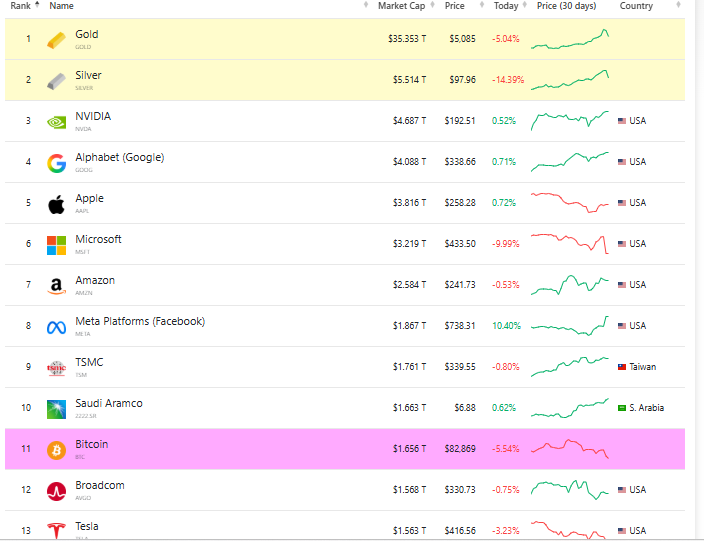Sort by Country column header
This screenshot has height=541, width=704.
pyautogui.click(x=636, y=6)
